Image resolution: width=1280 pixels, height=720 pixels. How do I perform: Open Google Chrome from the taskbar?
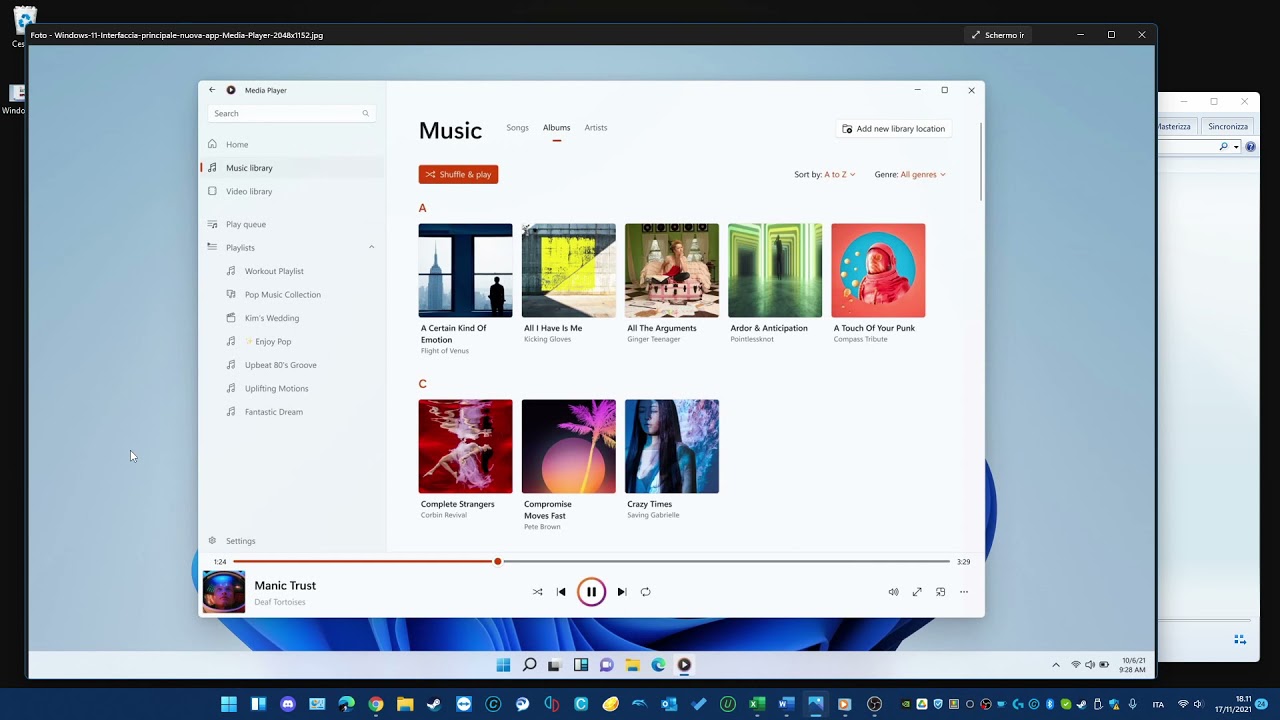tap(376, 704)
